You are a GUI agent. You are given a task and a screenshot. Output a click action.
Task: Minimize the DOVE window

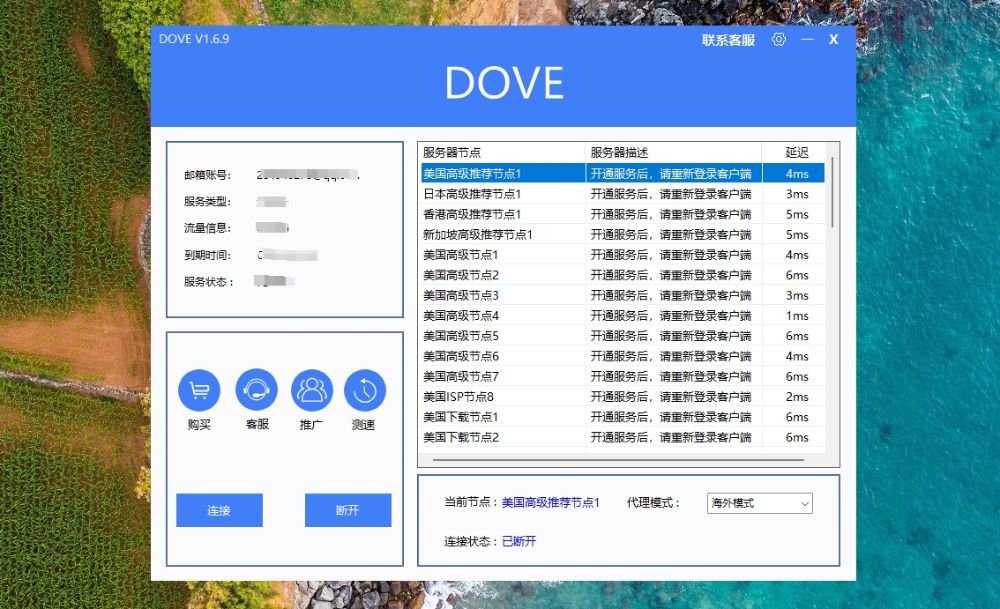point(807,40)
